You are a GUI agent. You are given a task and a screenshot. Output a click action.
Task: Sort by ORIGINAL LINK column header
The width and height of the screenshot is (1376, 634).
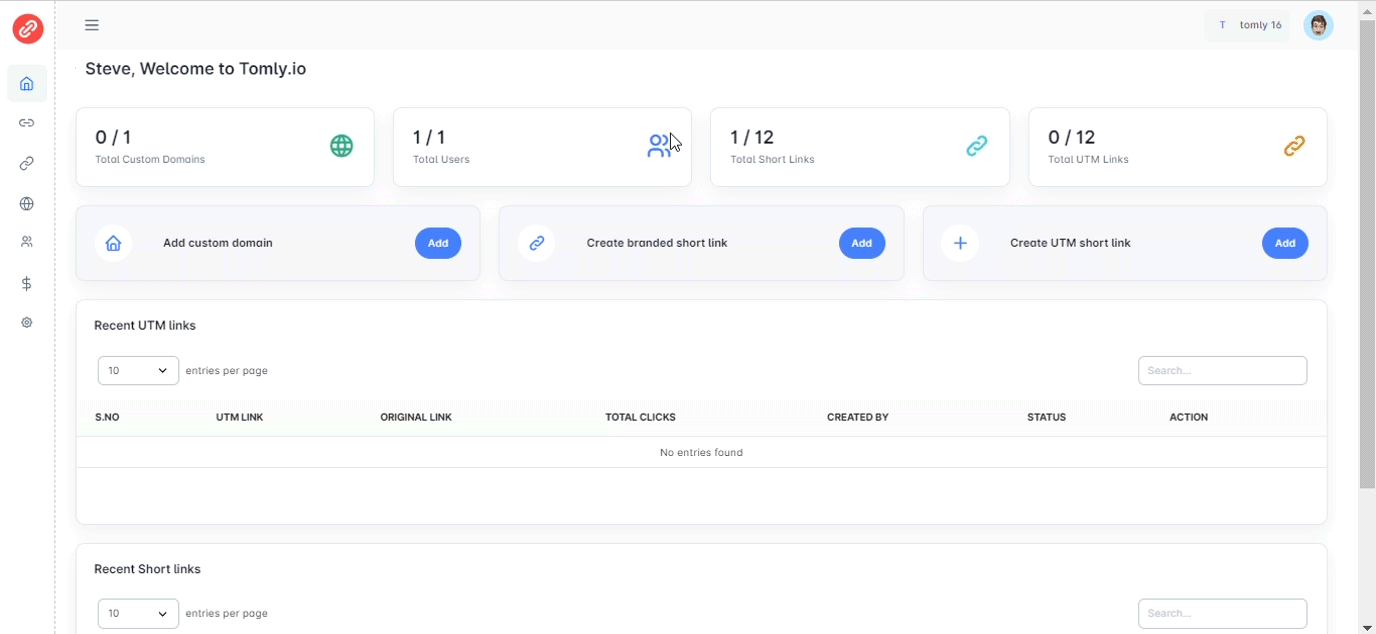pyautogui.click(x=416, y=417)
